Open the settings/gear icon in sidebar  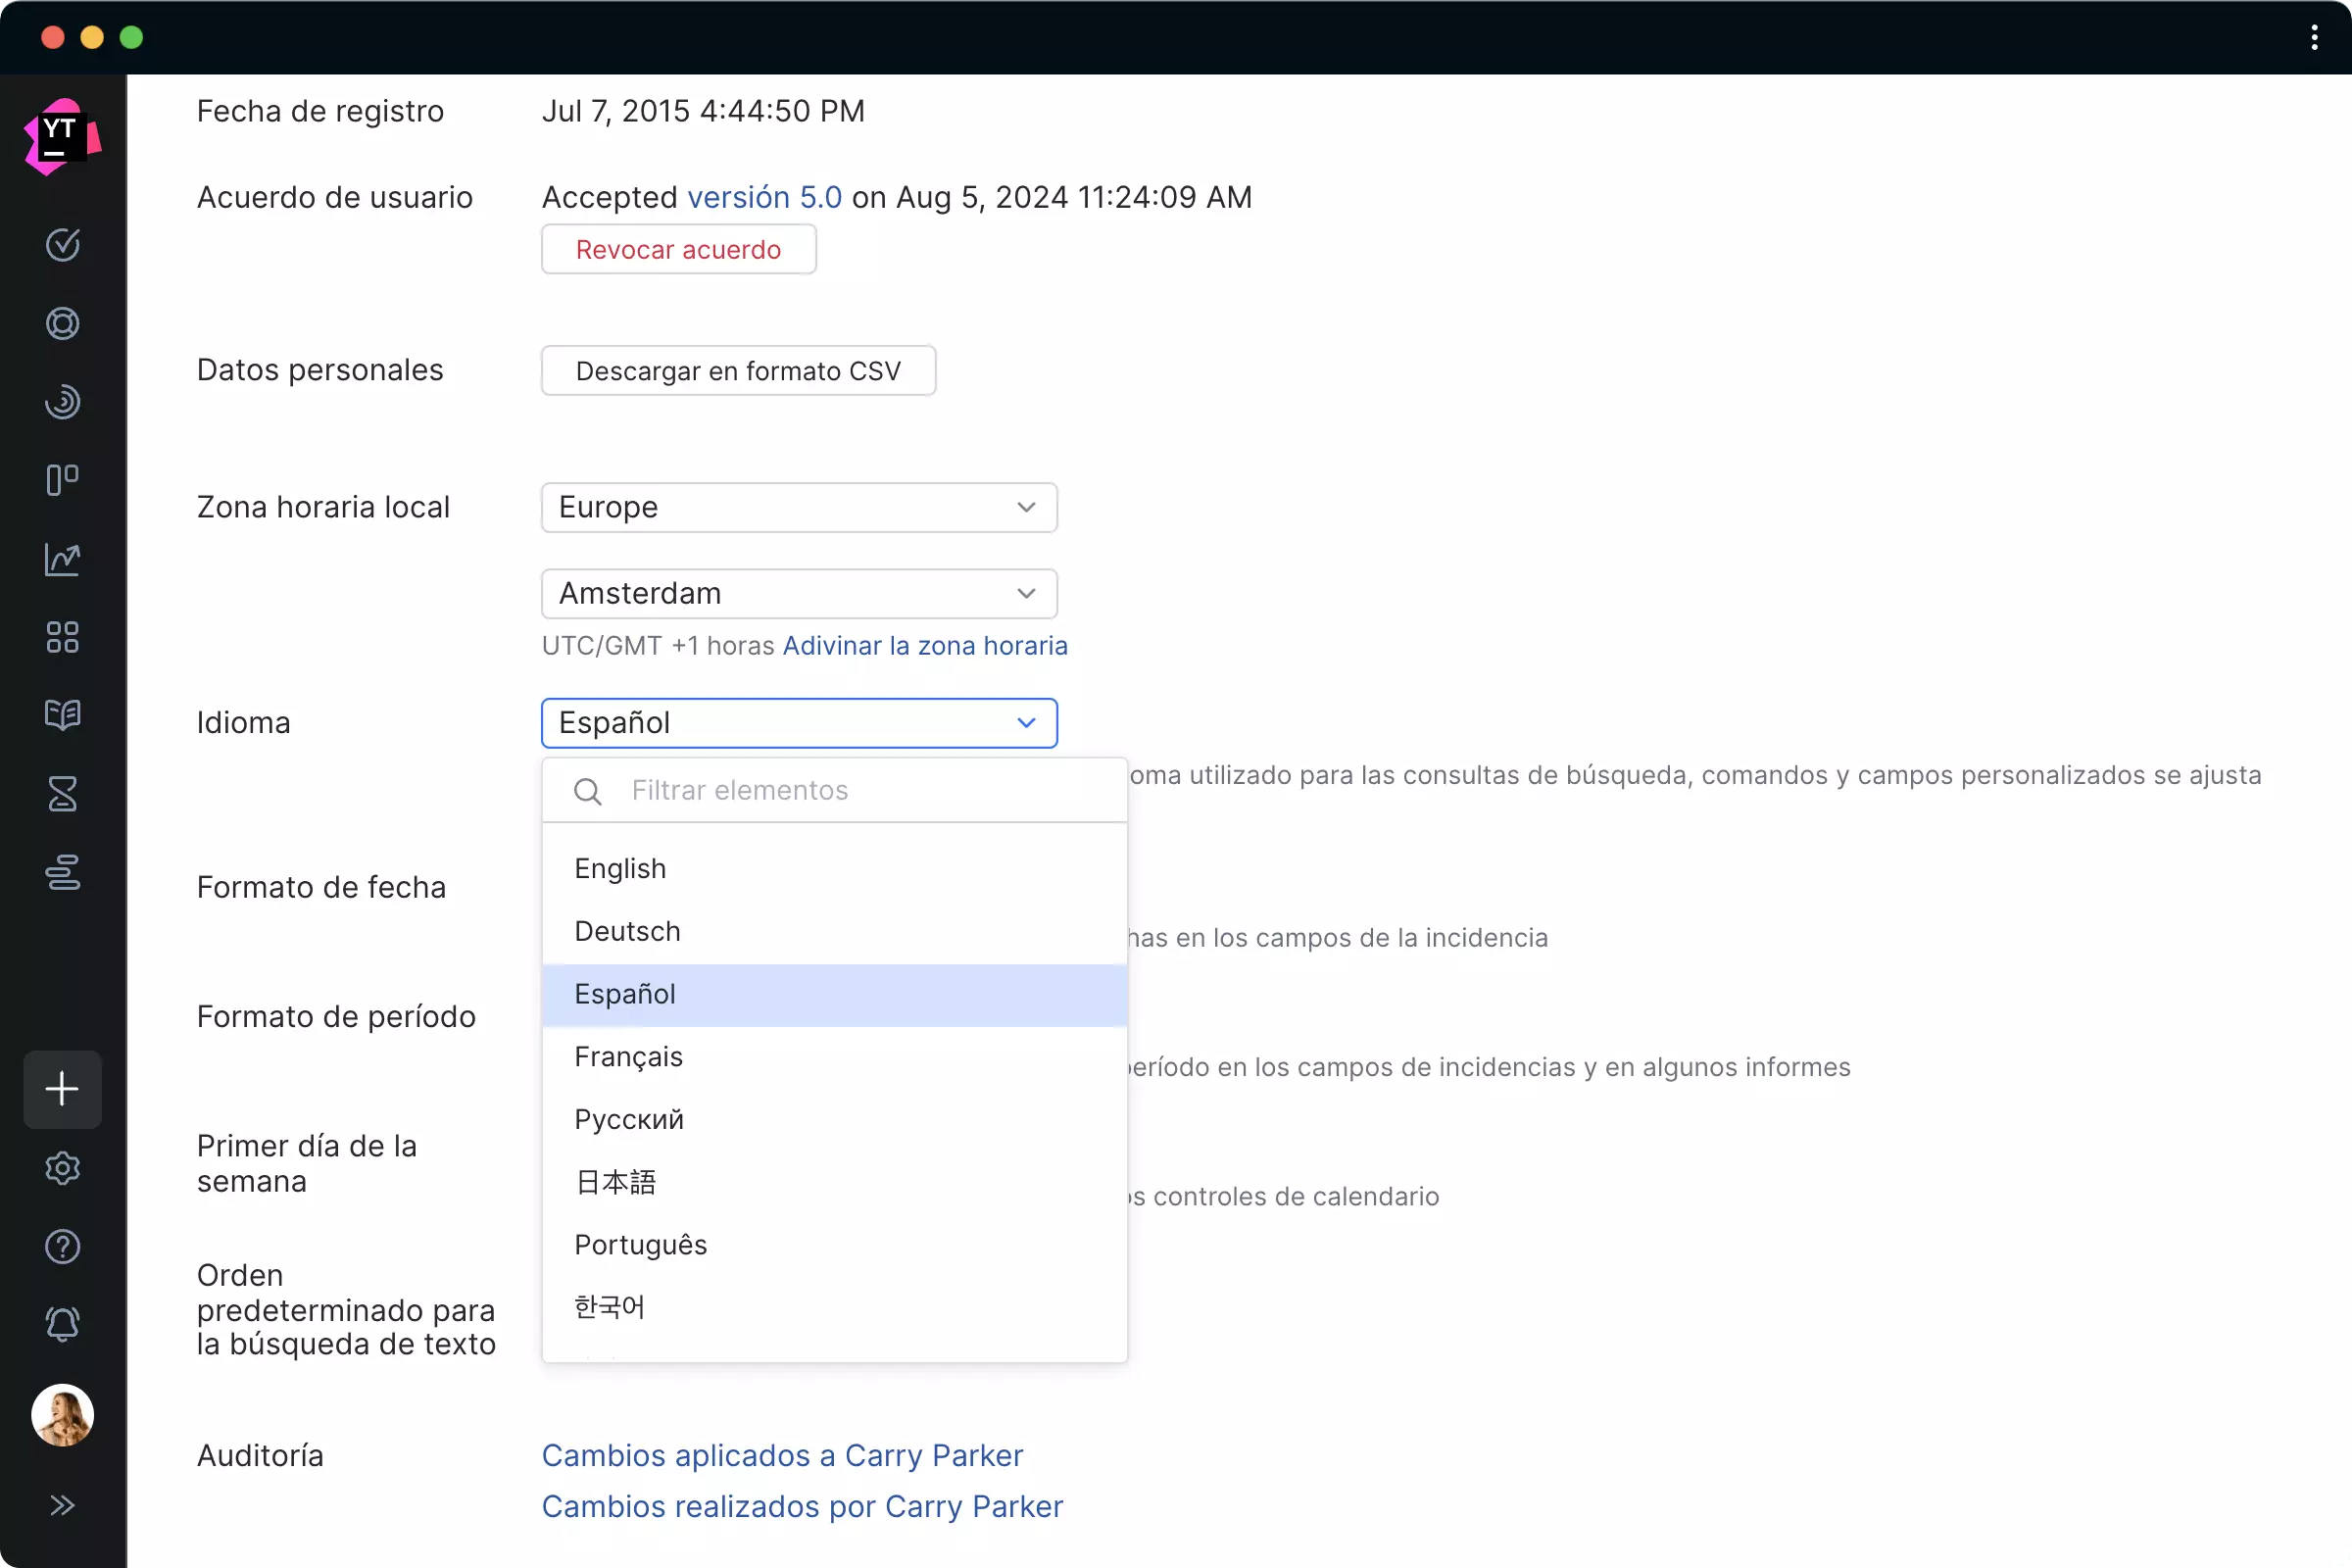(65, 1167)
